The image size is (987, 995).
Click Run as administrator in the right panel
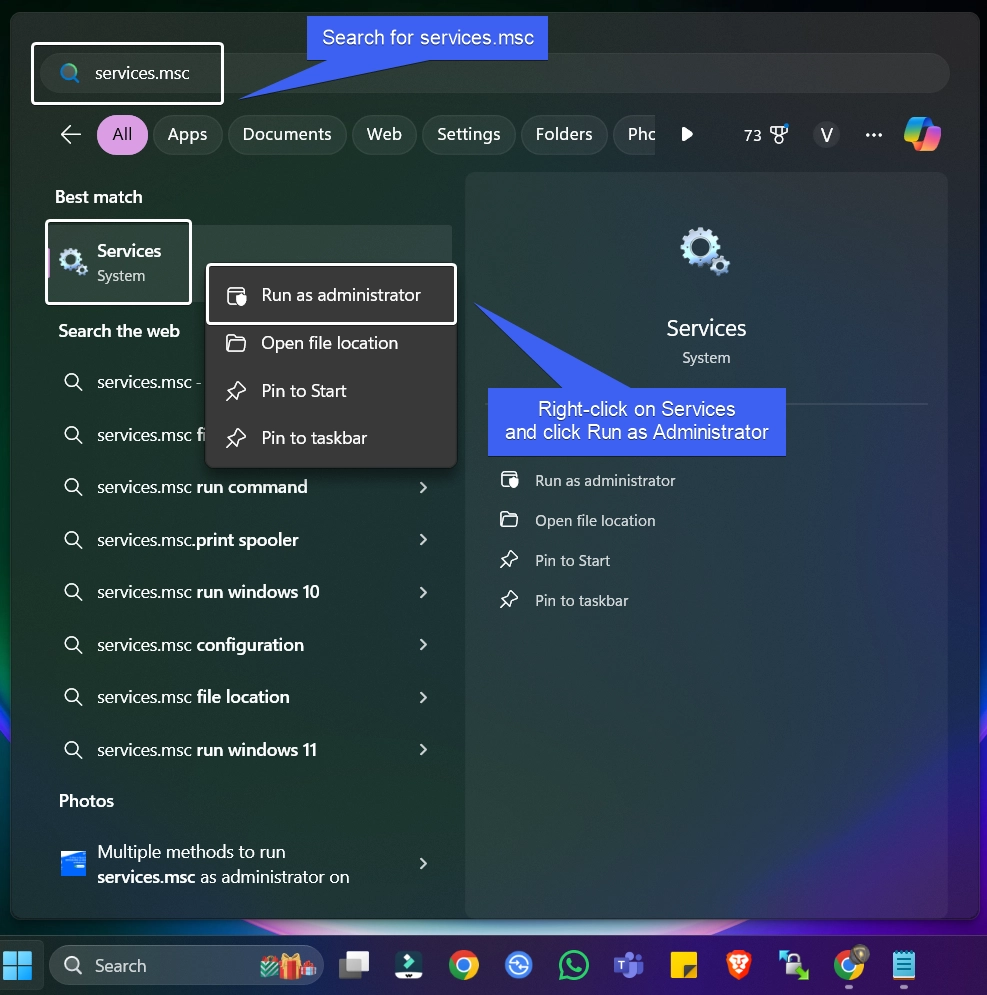(x=605, y=480)
